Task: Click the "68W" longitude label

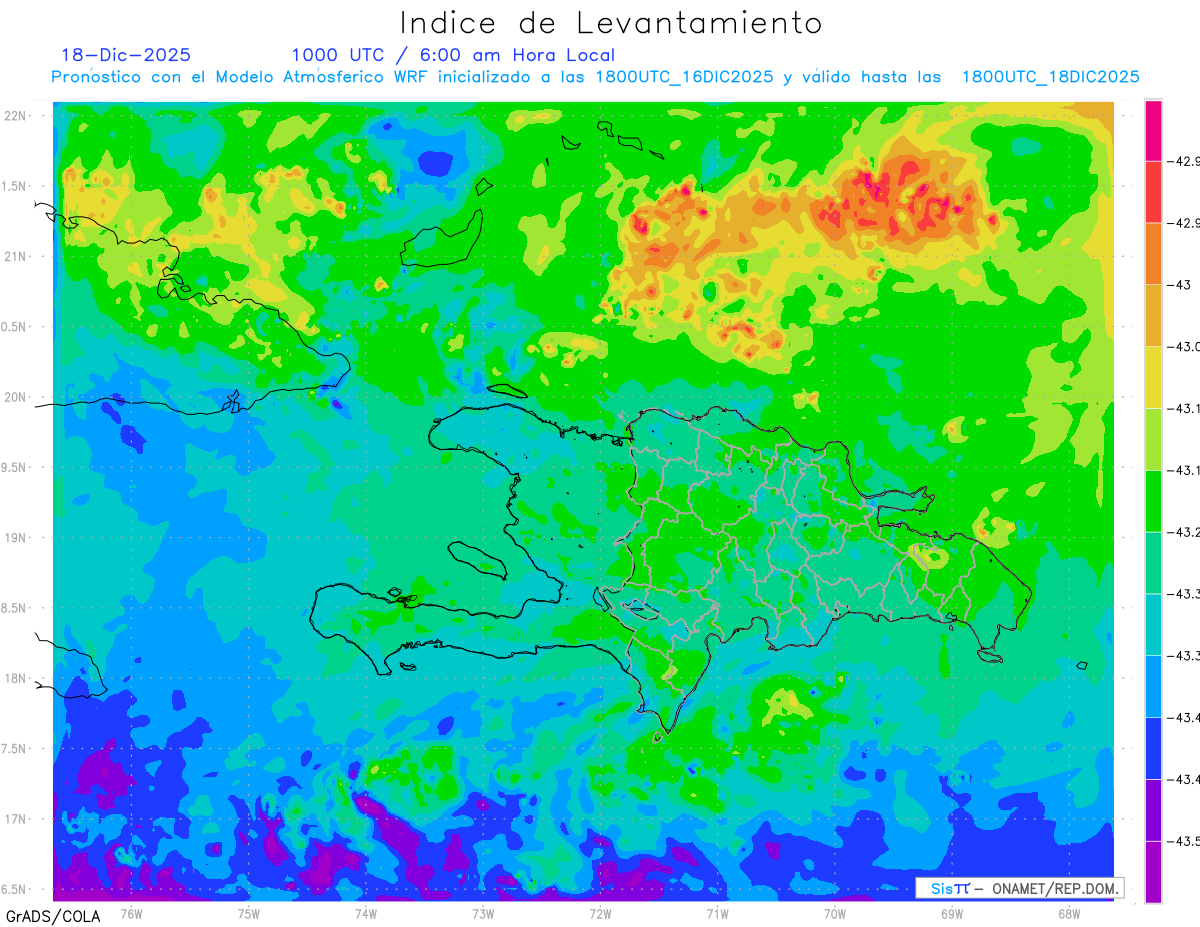Action: pyautogui.click(x=1069, y=914)
